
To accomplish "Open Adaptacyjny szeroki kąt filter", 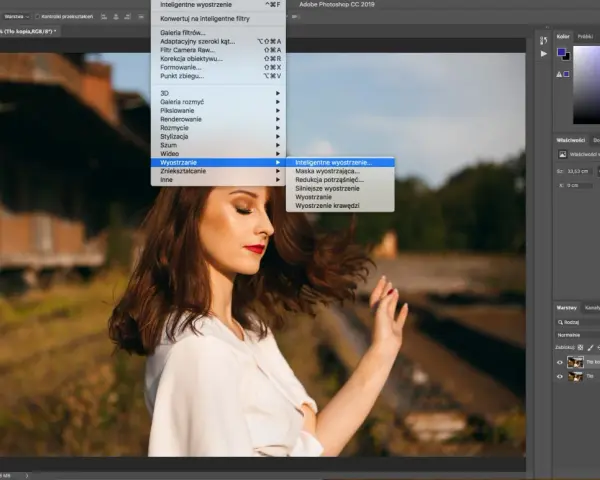I will click(x=218, y=41).
